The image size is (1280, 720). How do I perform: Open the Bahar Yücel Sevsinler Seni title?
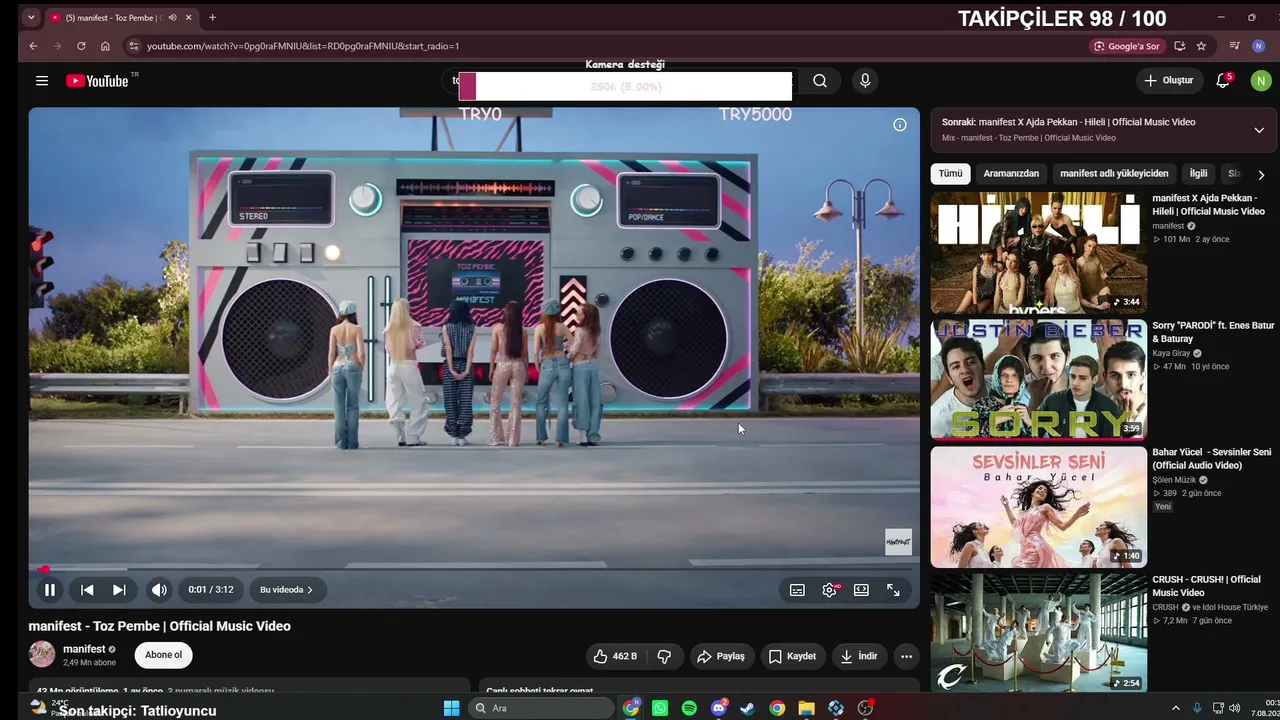pos(1212,459)
